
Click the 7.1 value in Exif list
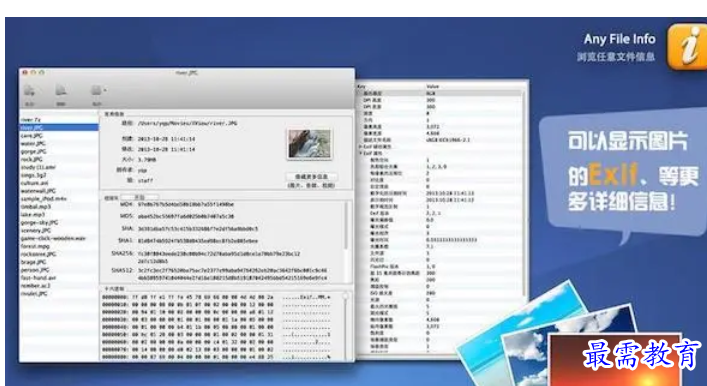430,247
